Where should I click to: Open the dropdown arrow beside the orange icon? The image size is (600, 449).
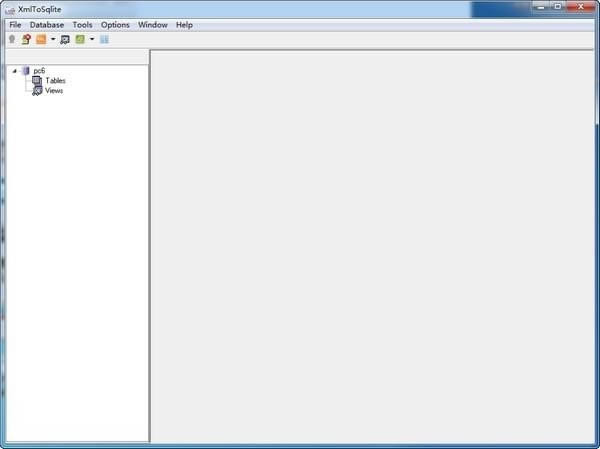tap(53, 39)
